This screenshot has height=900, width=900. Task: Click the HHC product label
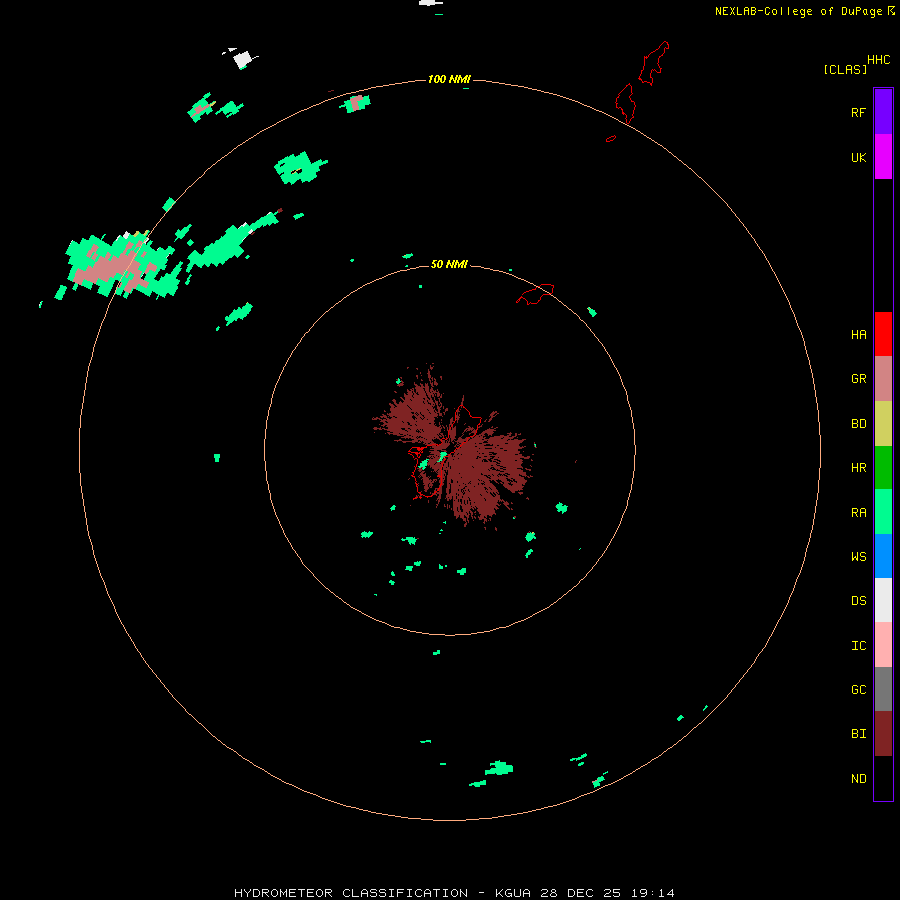(878, 60)
